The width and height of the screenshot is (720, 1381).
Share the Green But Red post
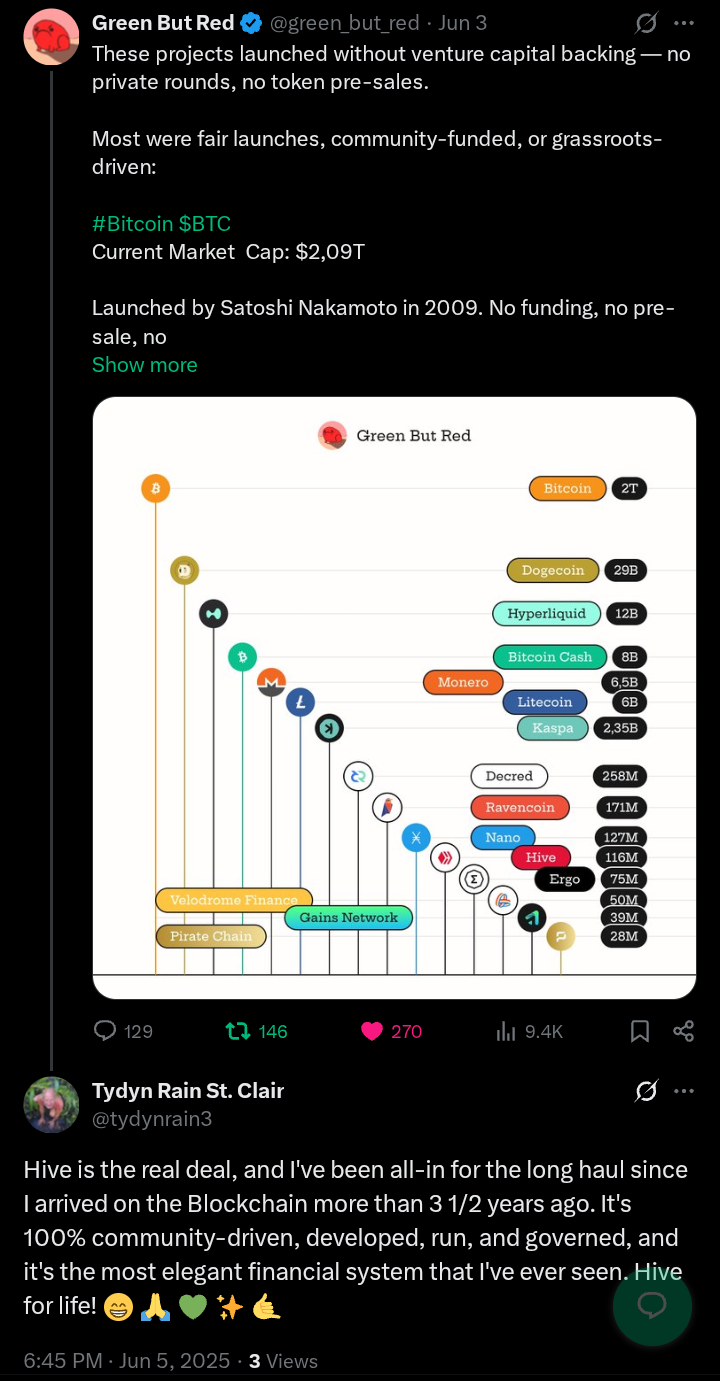point(684,1031)
